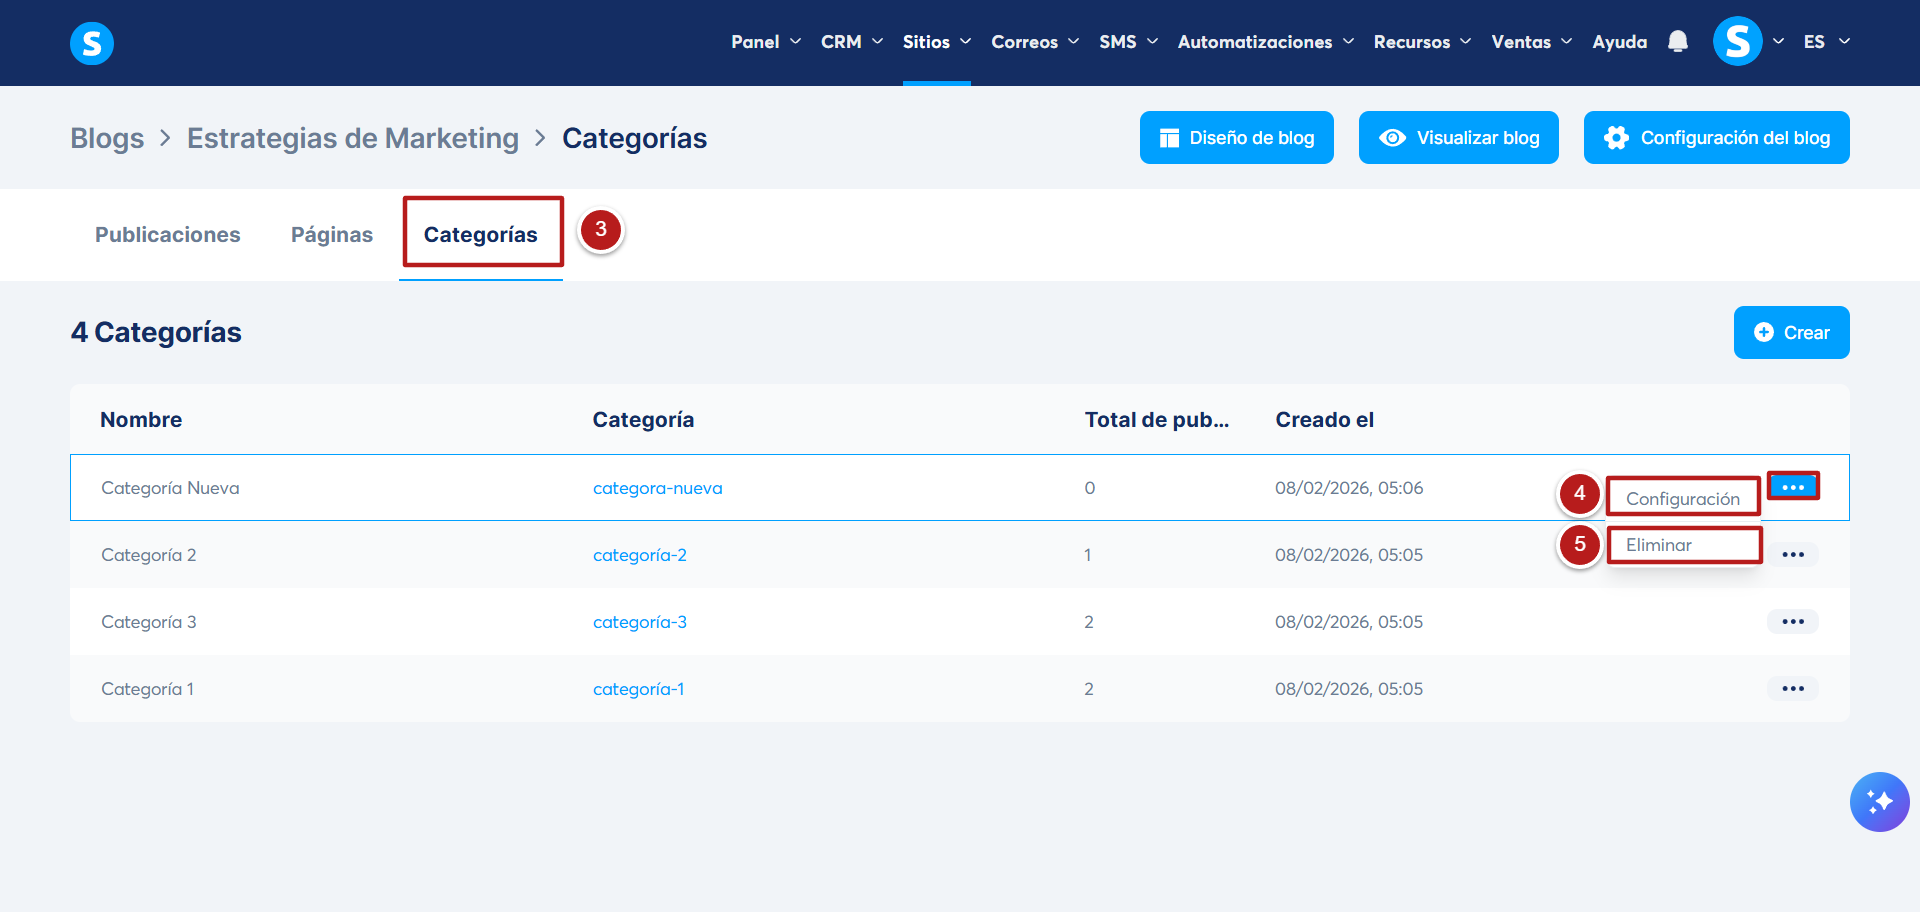Click the Categoría 3 creation date
The image size is (1920, 912).
click(x=1349, y=622)
